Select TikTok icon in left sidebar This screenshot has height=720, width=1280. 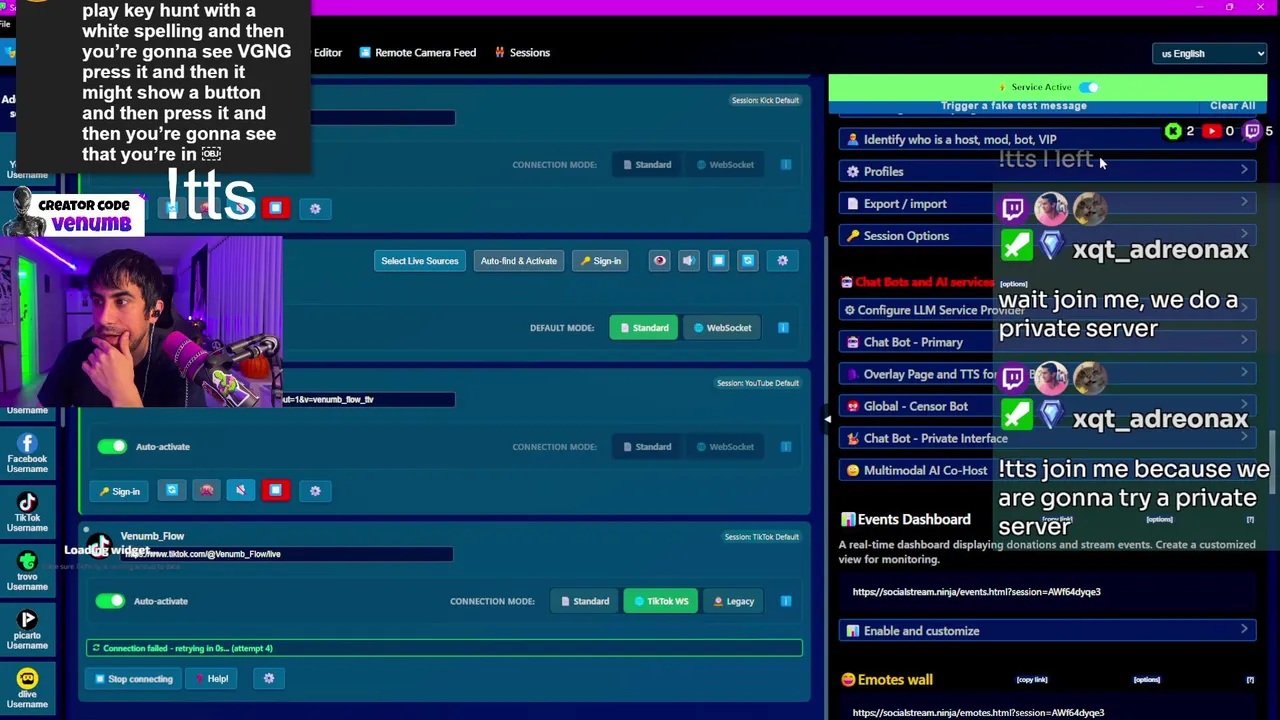point(27,511)
